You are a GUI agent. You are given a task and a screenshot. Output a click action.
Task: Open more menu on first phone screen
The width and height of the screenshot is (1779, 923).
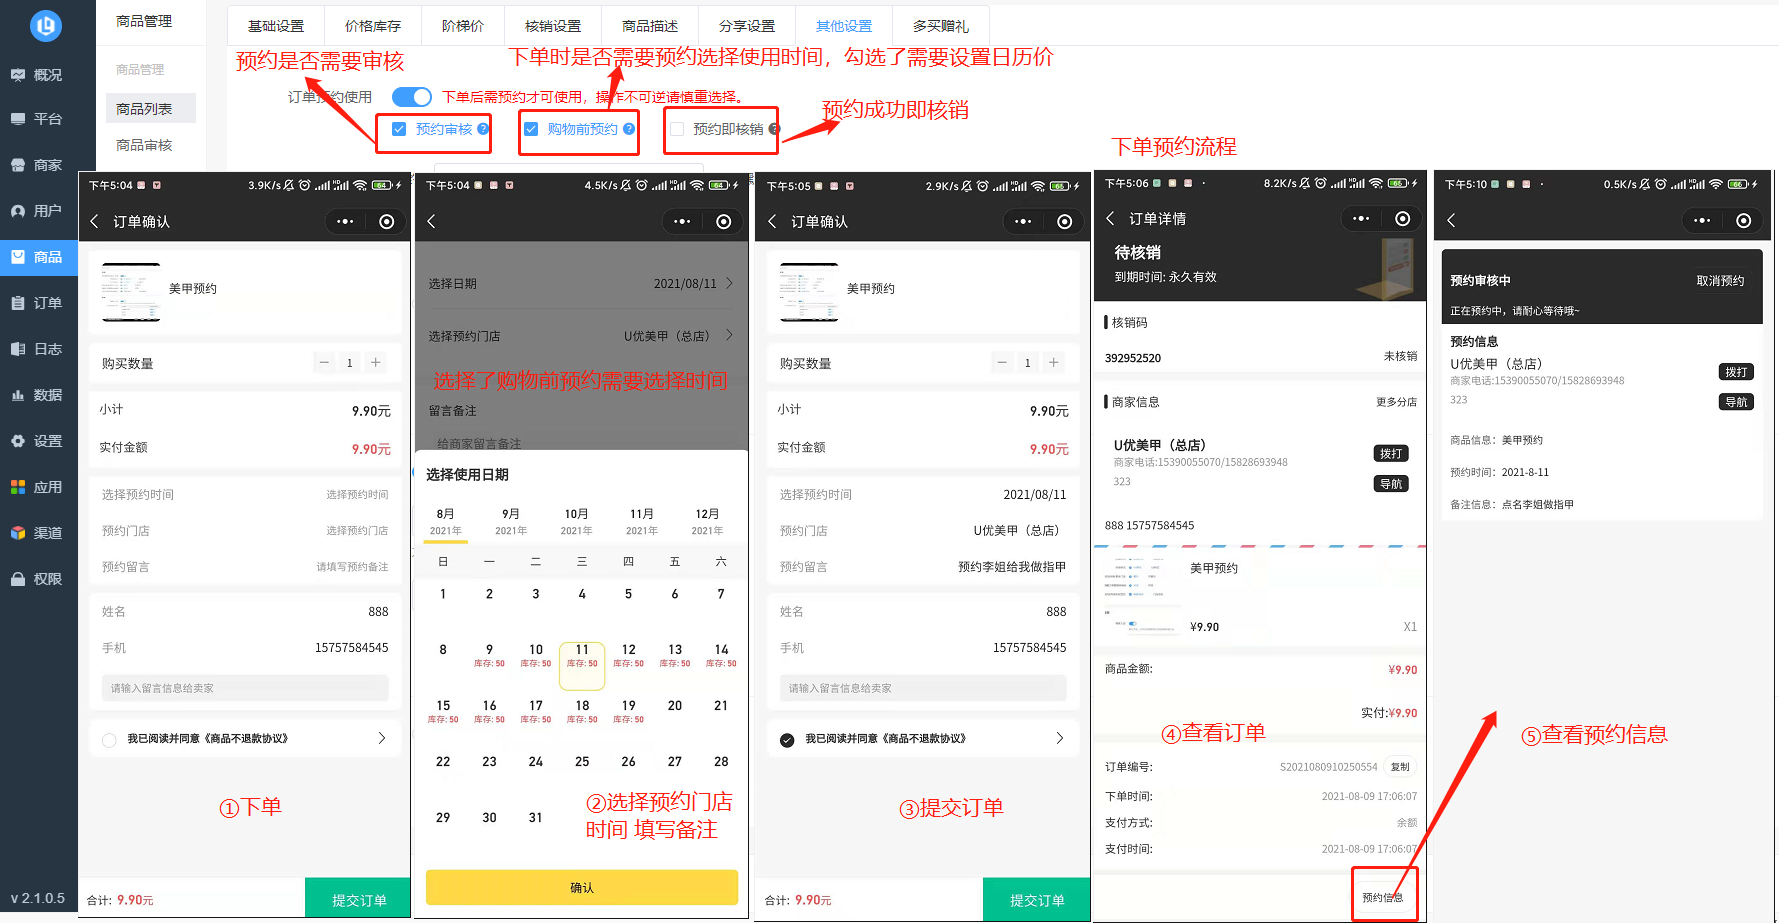(x=346, y=221)
